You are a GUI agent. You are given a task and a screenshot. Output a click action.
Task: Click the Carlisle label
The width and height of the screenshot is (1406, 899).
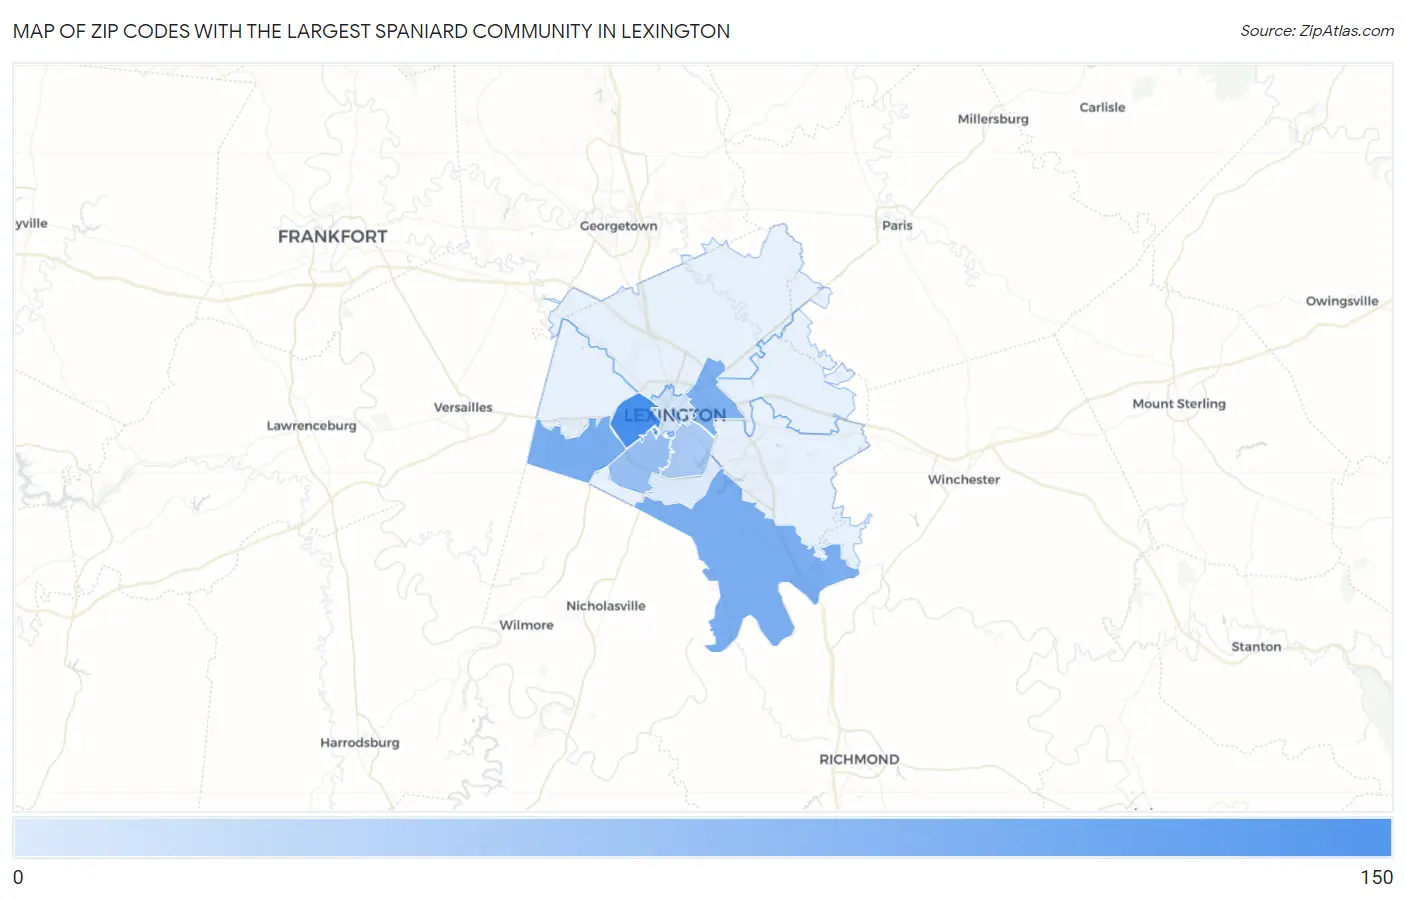tap(1102, 107)
